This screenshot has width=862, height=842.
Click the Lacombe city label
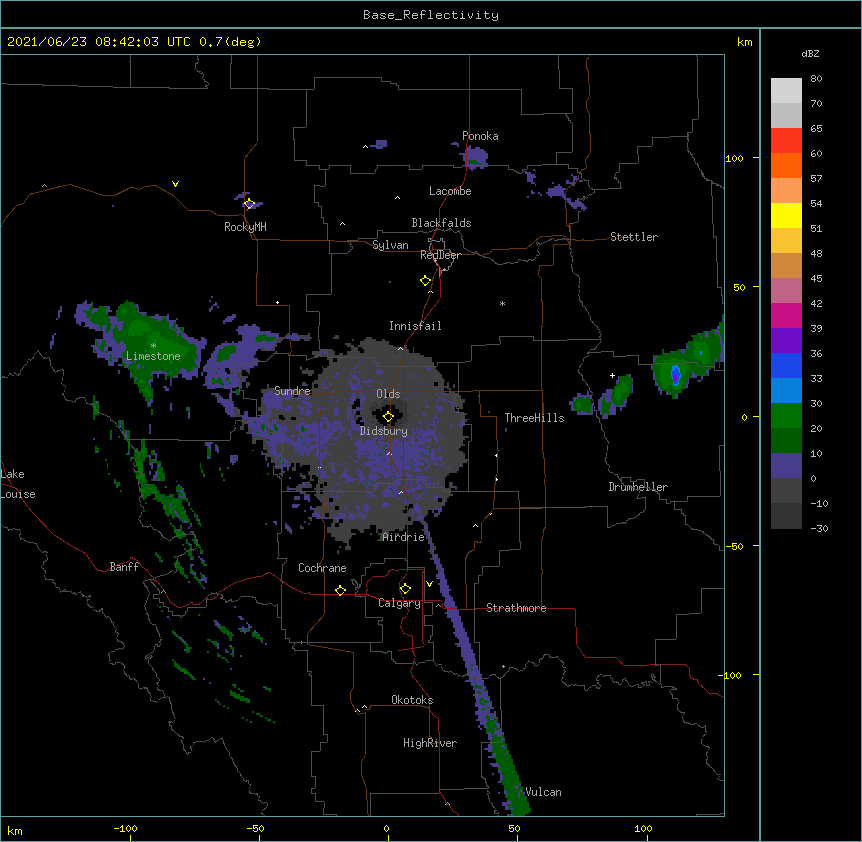pos(450,191)
